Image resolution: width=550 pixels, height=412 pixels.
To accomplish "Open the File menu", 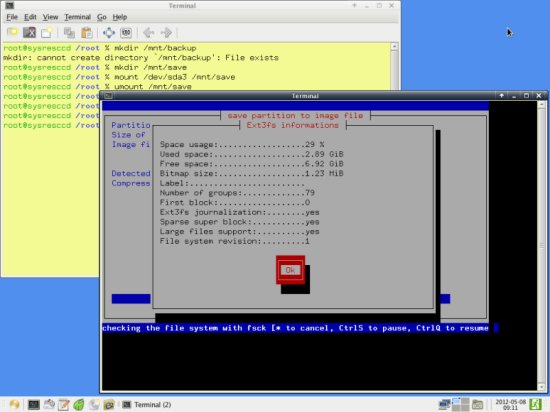I will [x=12, y=17].
